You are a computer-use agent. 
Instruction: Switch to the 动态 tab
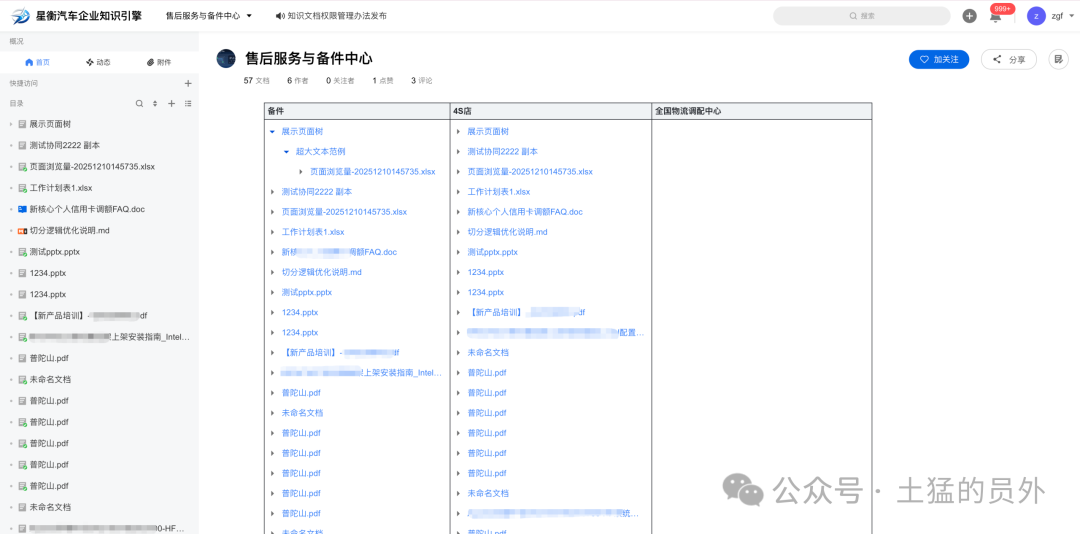(98, 62)
